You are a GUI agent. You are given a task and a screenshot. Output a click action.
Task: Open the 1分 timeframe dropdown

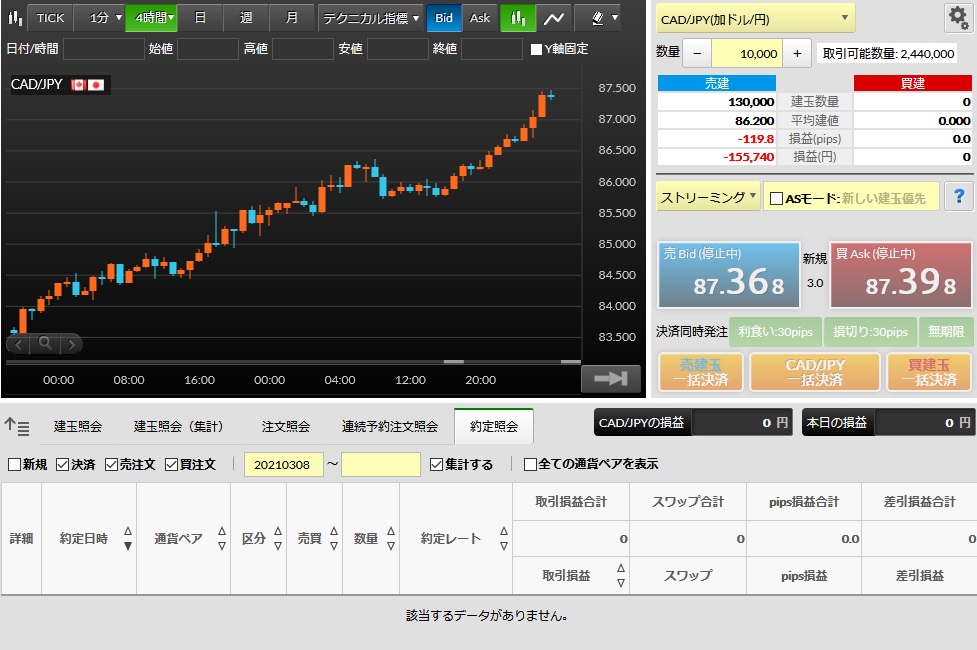(100, 18)
